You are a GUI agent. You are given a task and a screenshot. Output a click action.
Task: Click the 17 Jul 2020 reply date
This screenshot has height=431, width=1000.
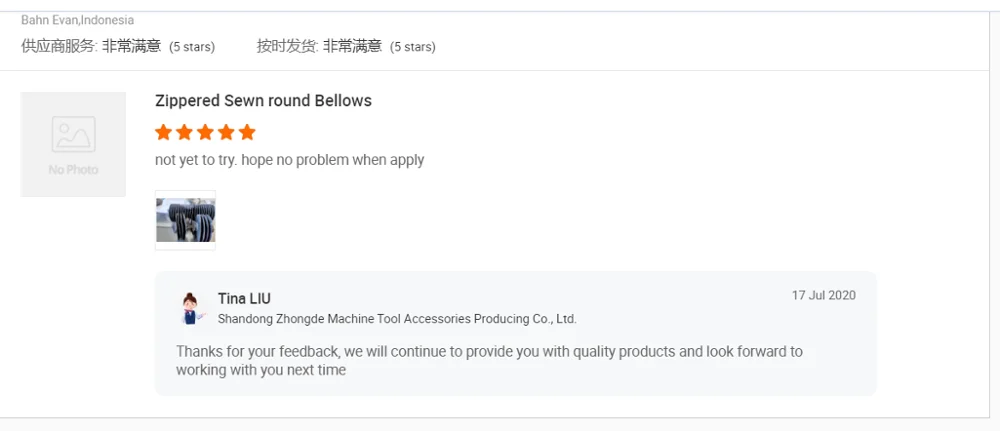coord(823,295)
